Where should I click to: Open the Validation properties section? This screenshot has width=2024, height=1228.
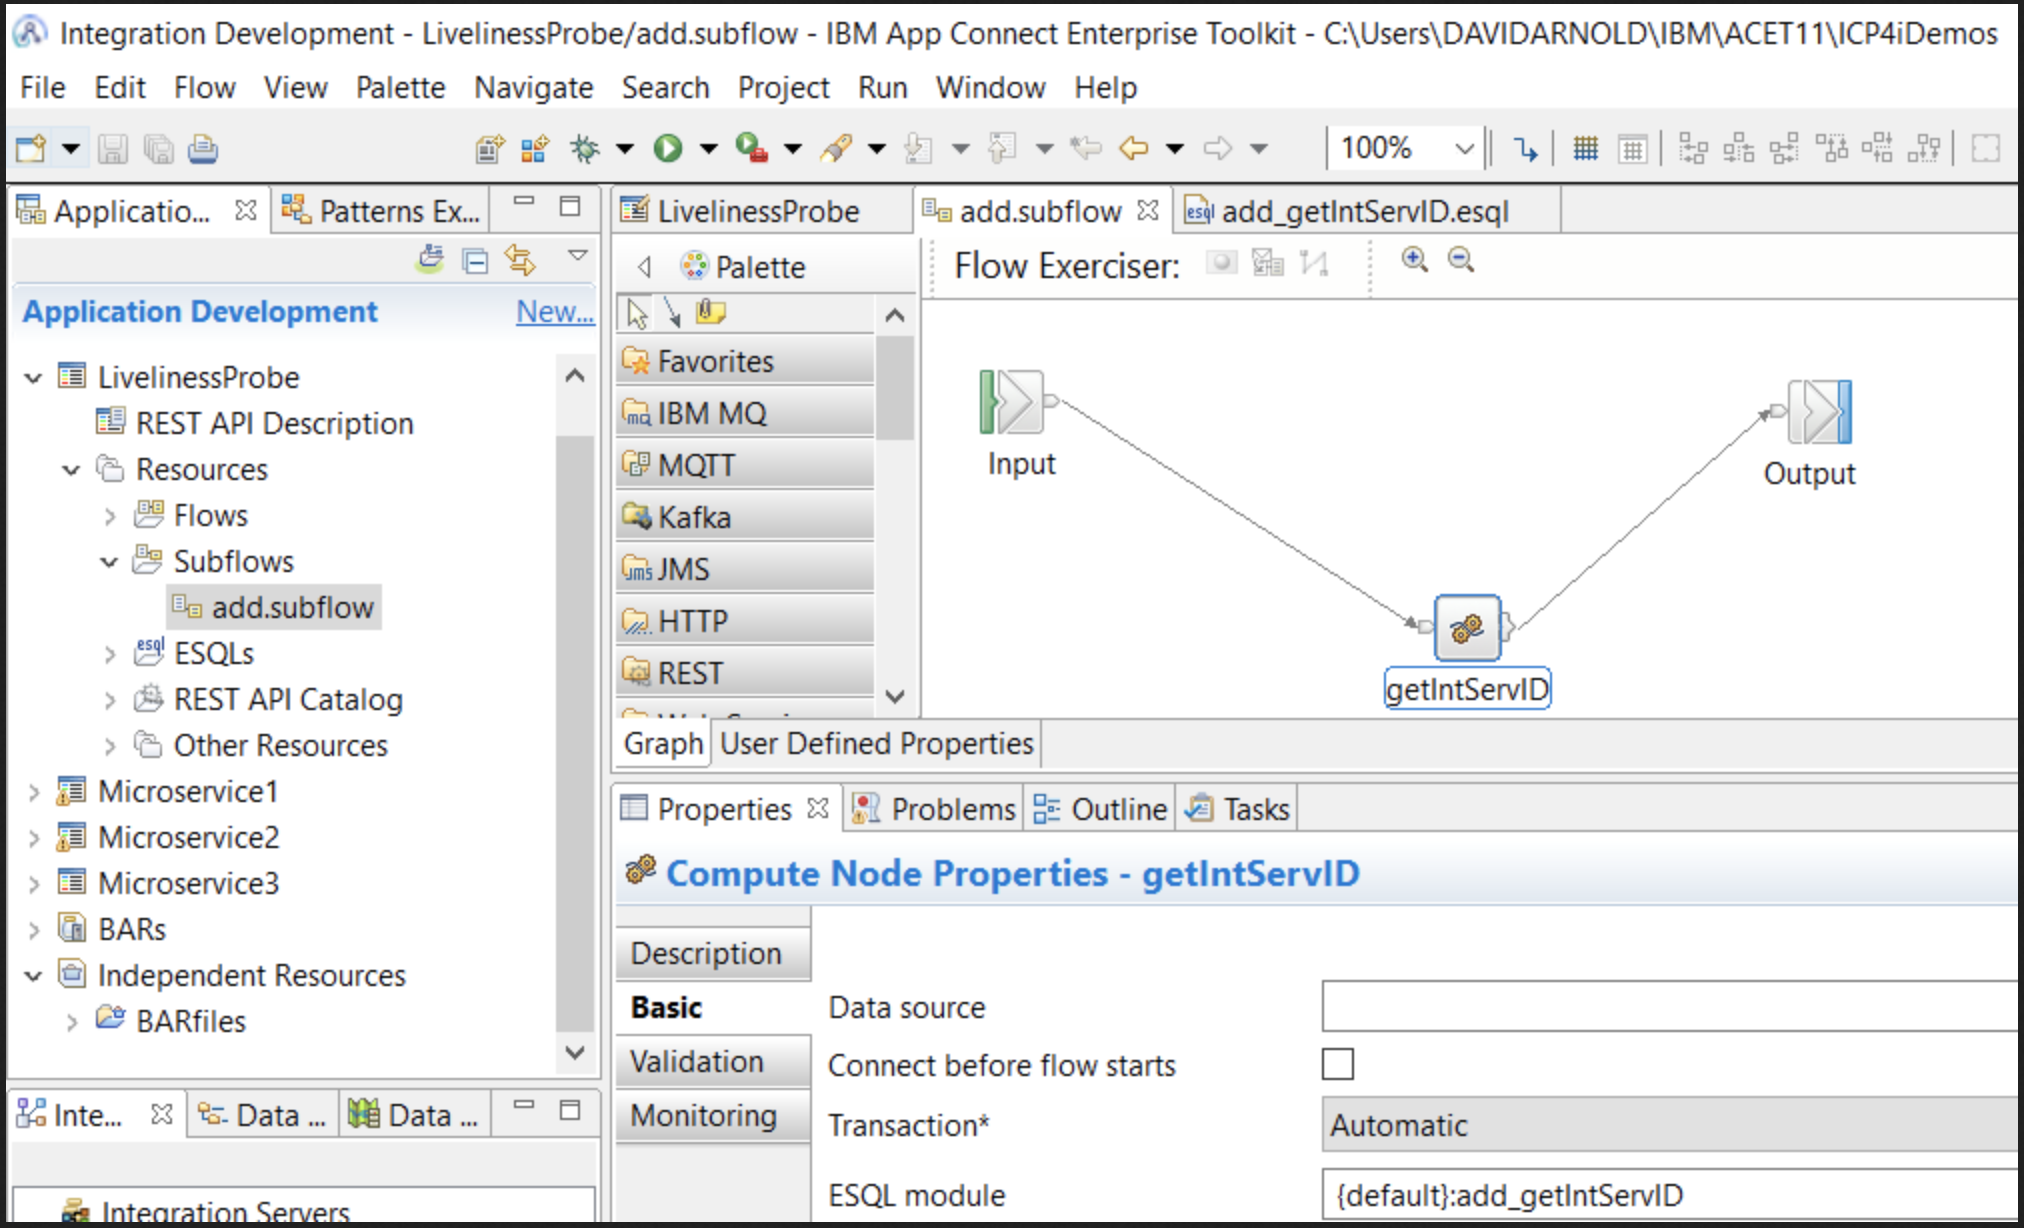698,1062
